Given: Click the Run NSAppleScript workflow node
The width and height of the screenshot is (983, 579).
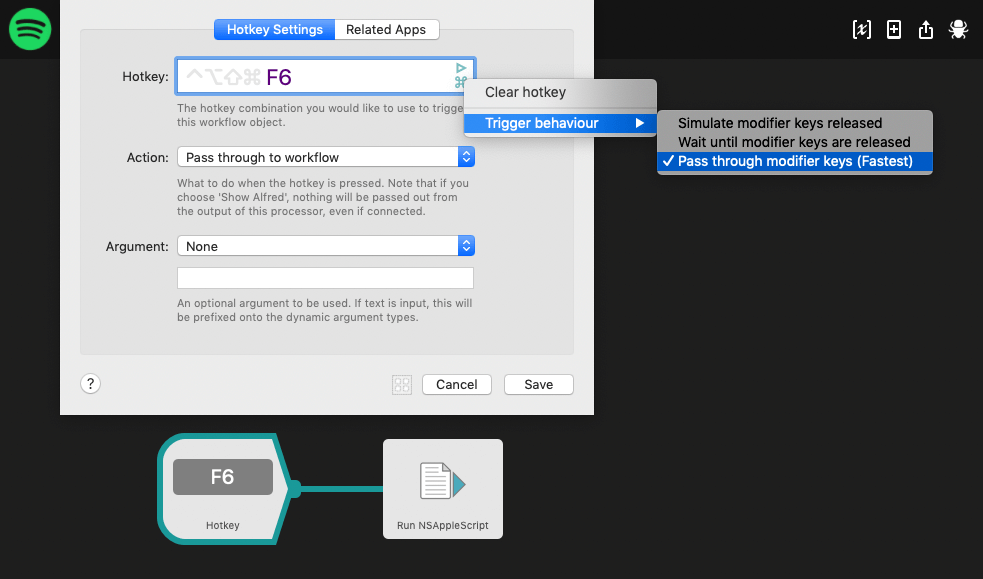Looking at the screenshot, I should (x=442, y=488).
